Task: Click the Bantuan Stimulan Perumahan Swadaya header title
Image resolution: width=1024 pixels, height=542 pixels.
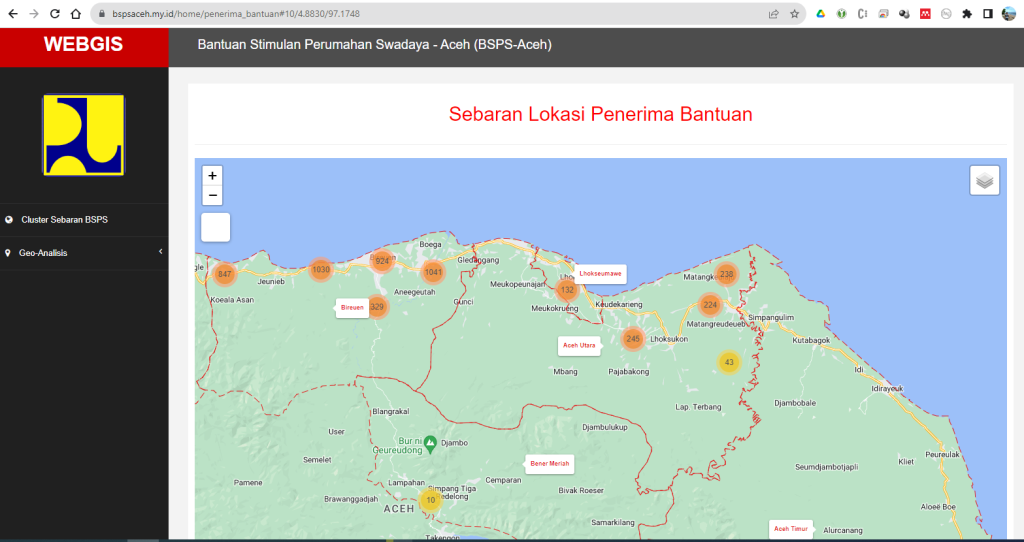Action: tap(375, 44)
